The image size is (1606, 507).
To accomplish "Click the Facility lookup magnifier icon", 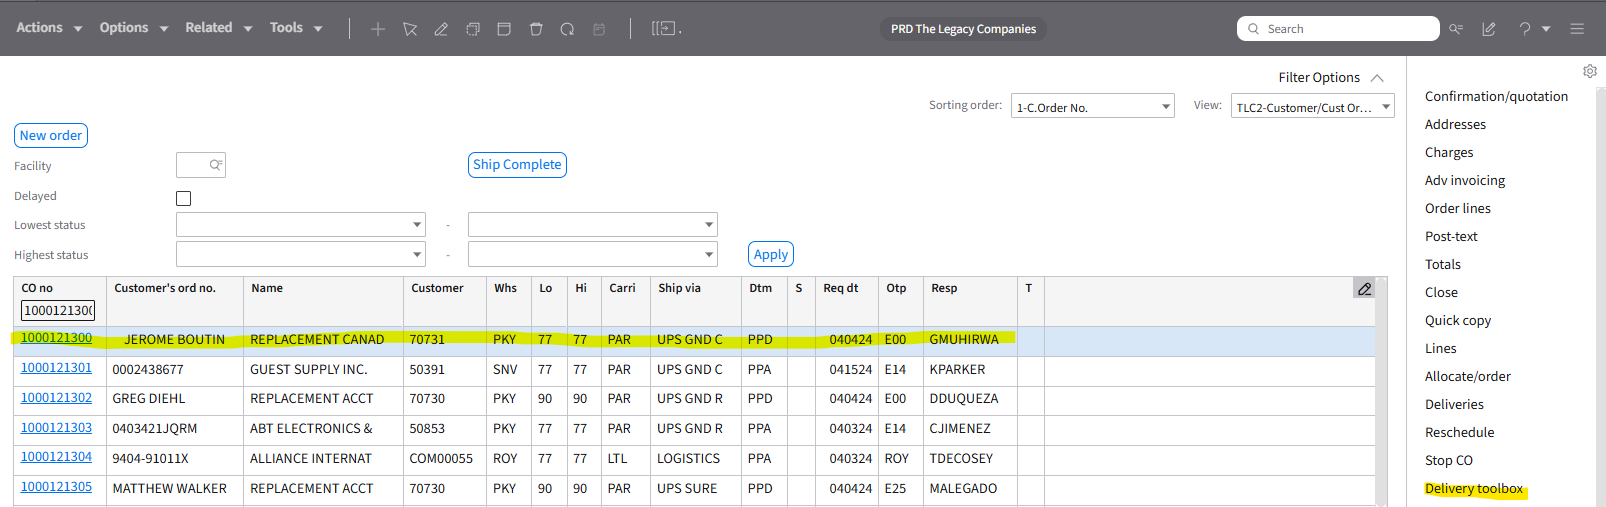I will click(215, 165).
